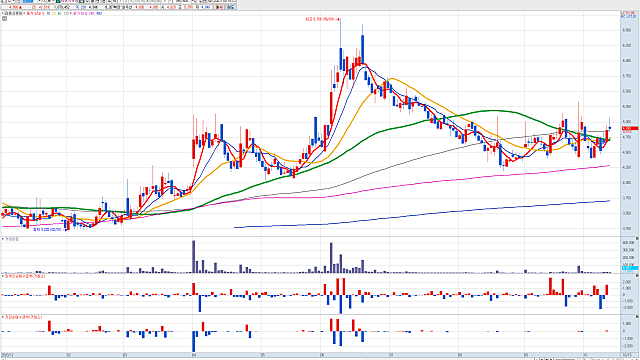640x360 pixels.
Task: Click the blue lowest-price marker label at bottom left
Action: [47, 230]
